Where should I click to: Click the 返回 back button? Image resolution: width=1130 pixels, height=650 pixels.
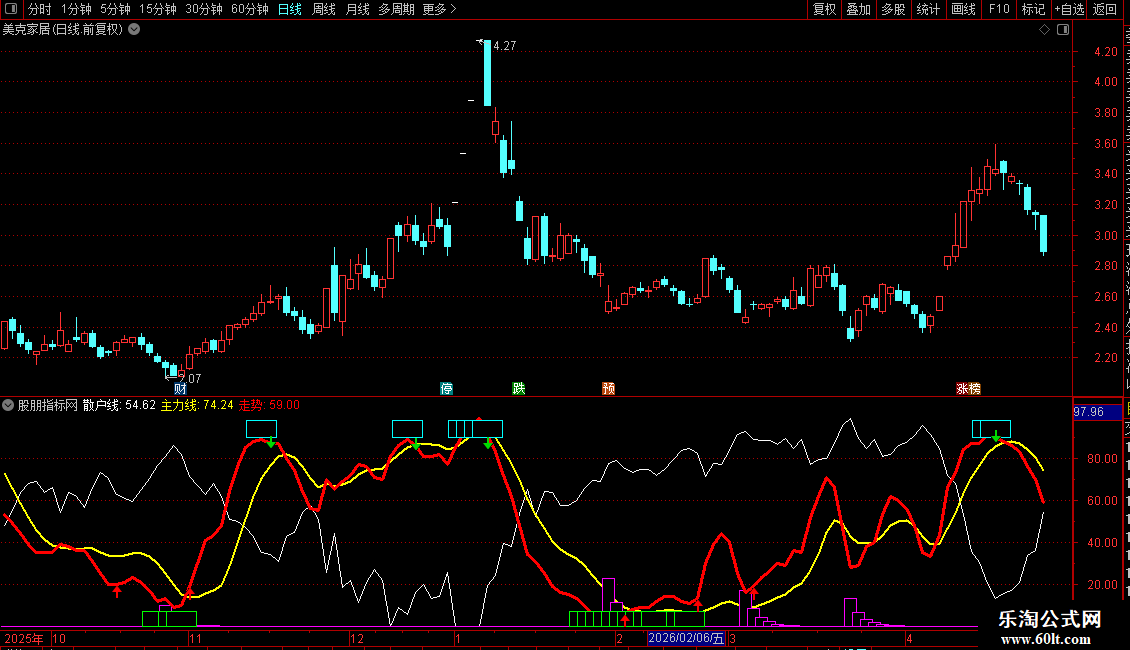tap(1104, 9)
